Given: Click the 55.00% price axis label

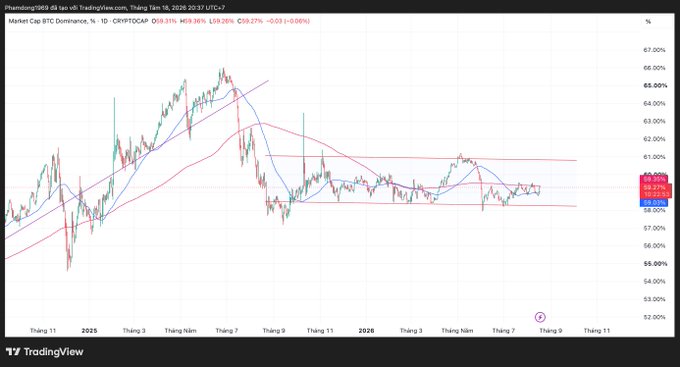Looking at the screenshot, I should [x=655, y=264].
